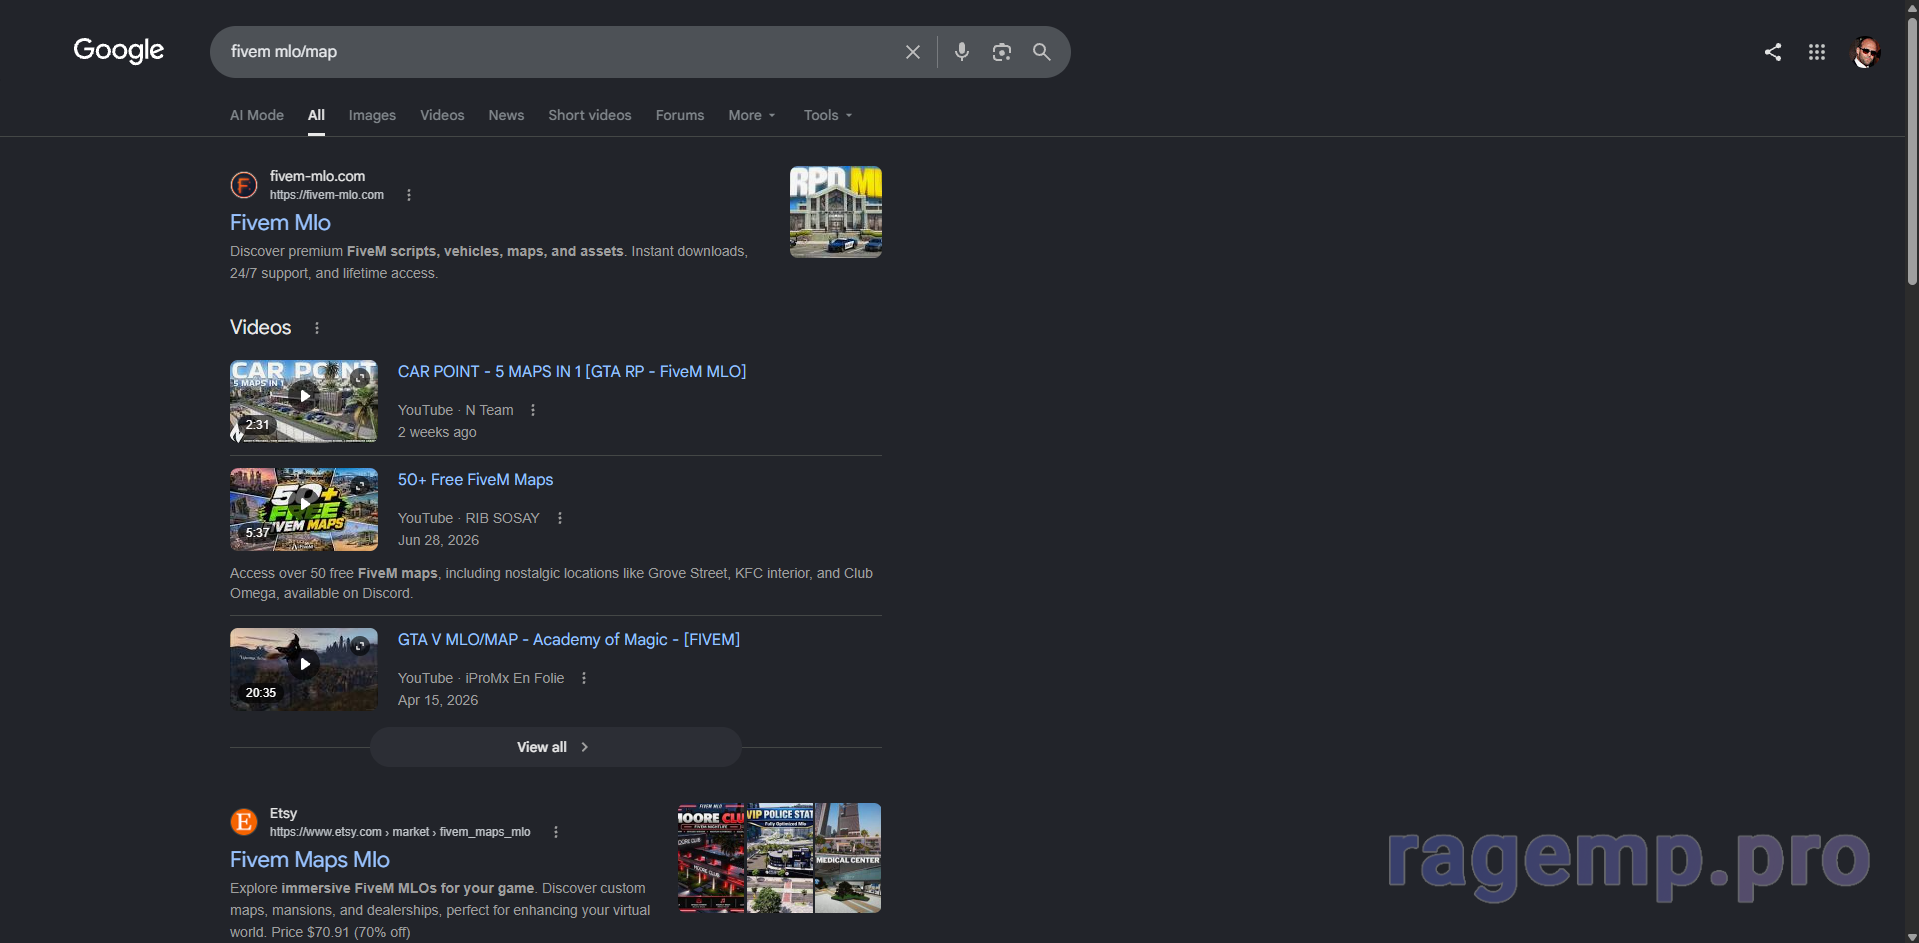The height and width of the screenshot is (943, 1919).
Task: Open search by image camera icon
Action: [1002, 52]
